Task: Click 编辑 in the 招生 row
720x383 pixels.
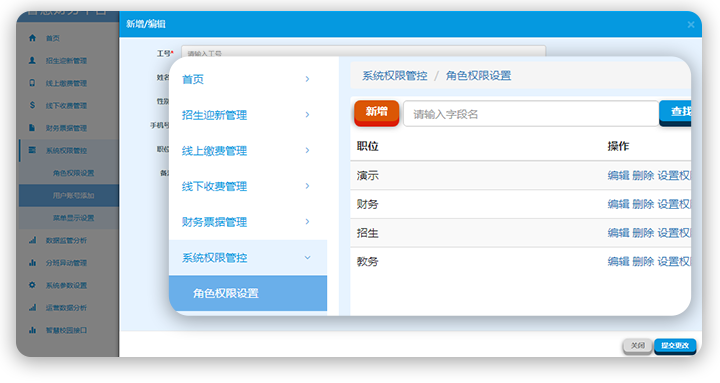Action: tap(618, 233)
